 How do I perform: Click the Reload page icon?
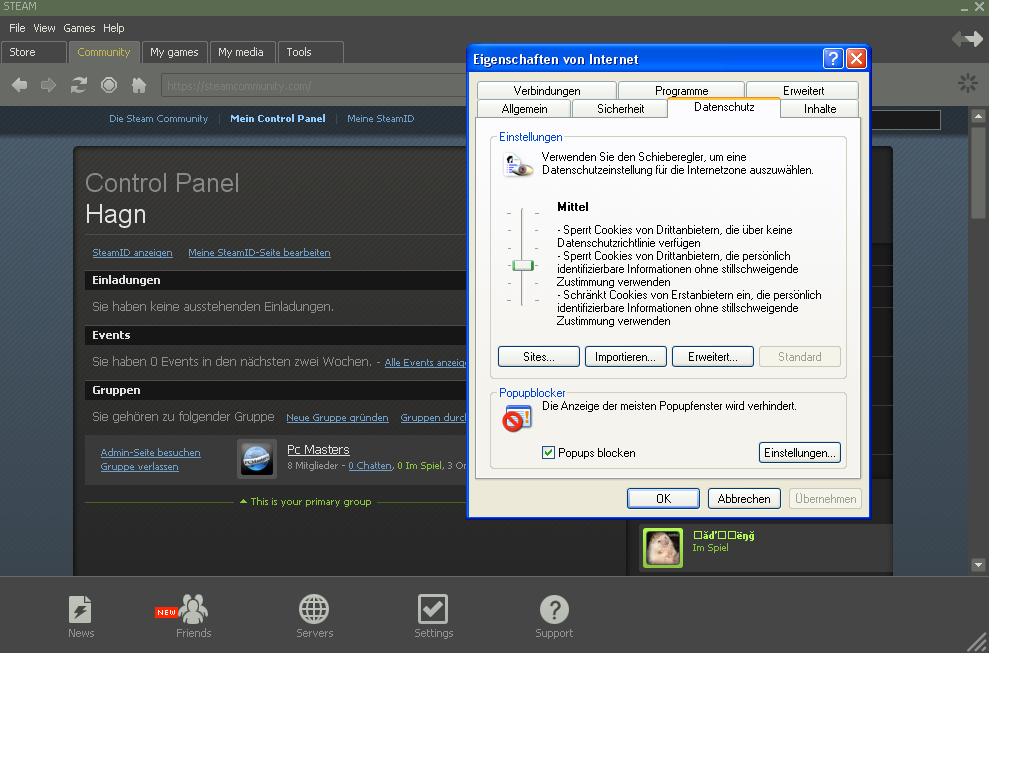(x=78, y=85)
